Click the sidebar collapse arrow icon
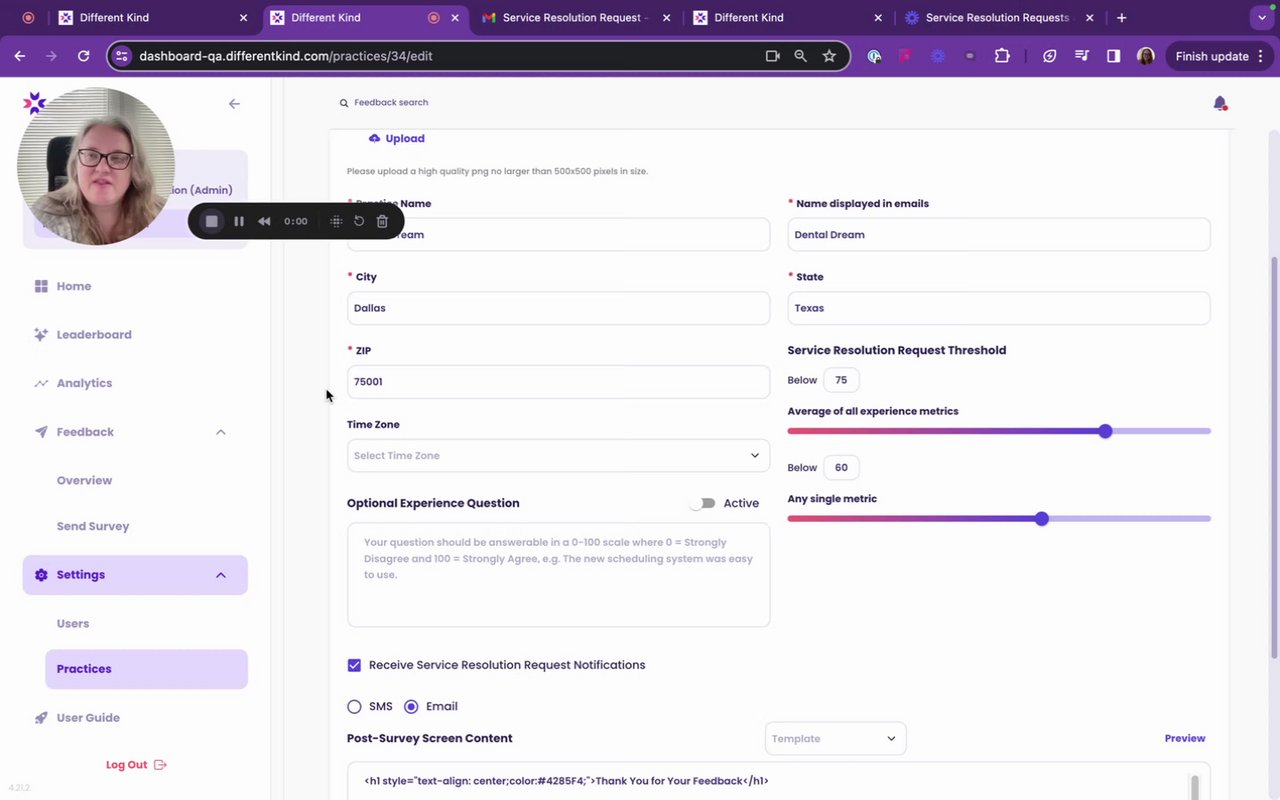Image resolution: width=1280 pixels, height=800 pixels. point(234,104)
